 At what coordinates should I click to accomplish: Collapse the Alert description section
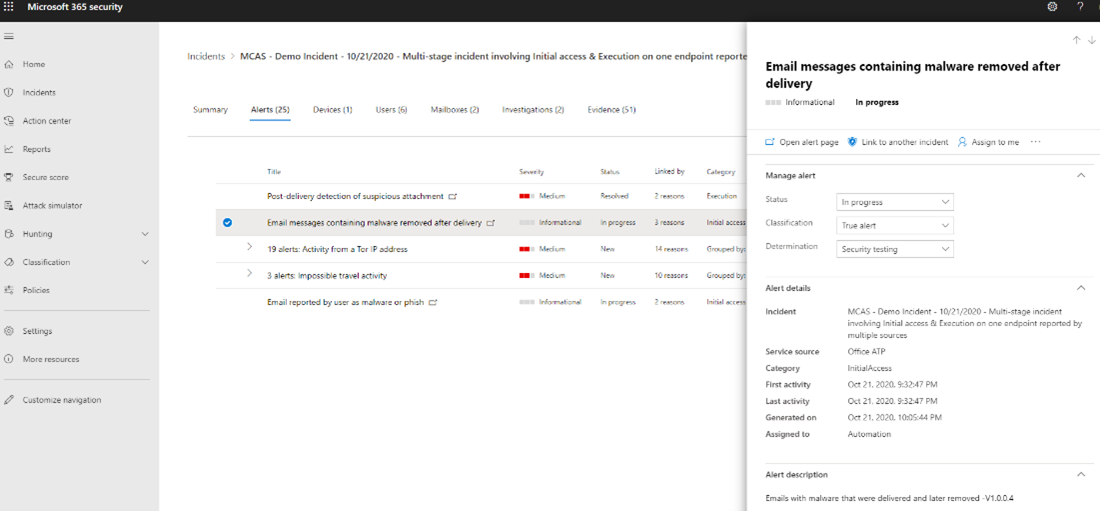pos(1081,474)
